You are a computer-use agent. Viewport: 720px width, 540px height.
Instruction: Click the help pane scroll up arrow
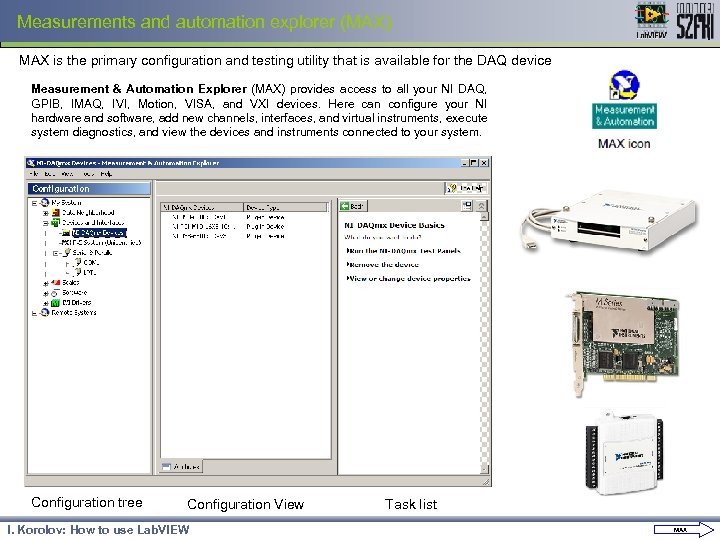click(484, 217)
